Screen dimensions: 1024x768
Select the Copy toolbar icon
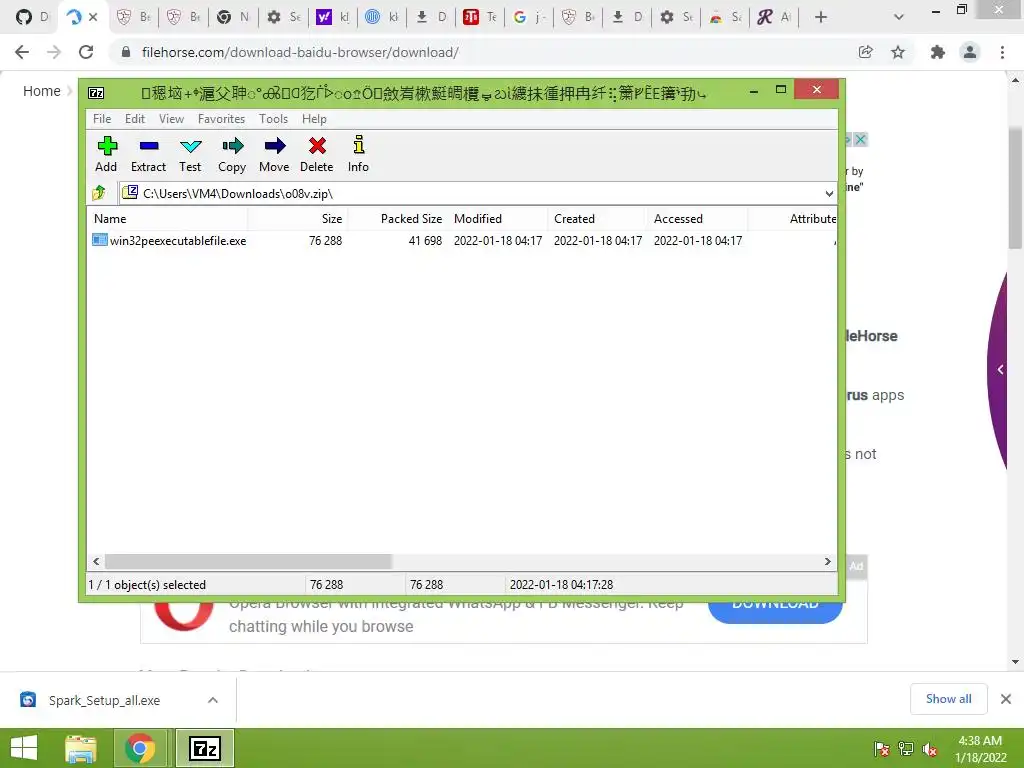point(232,153)
